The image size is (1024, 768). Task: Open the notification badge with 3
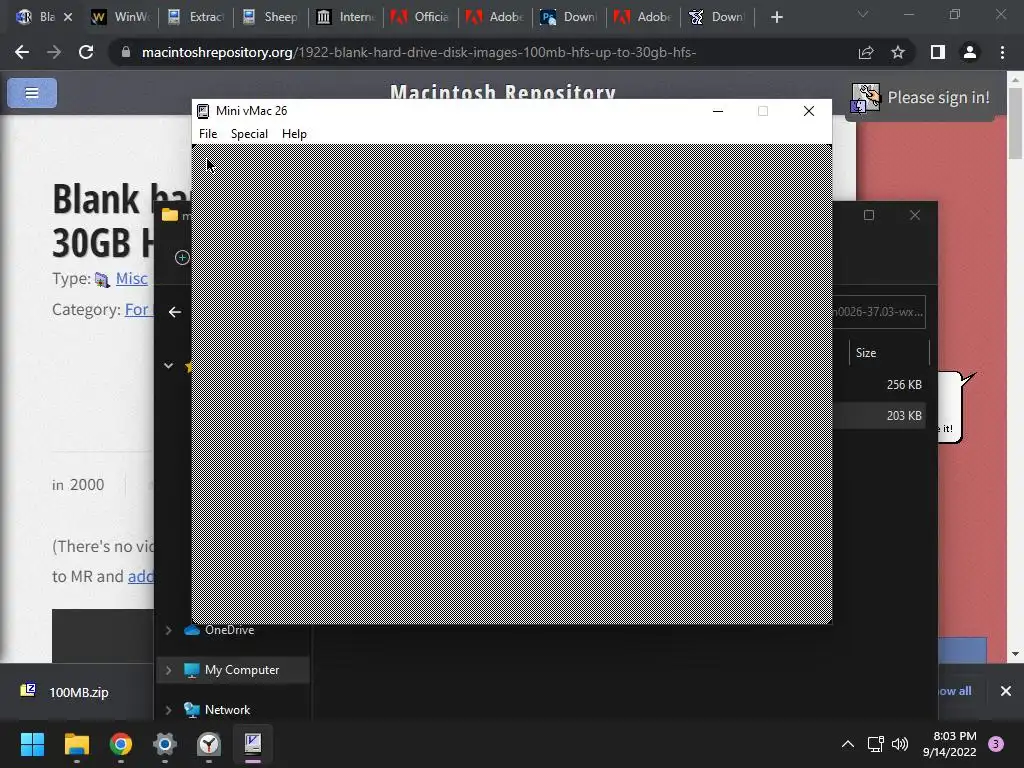tap(996, 744)
